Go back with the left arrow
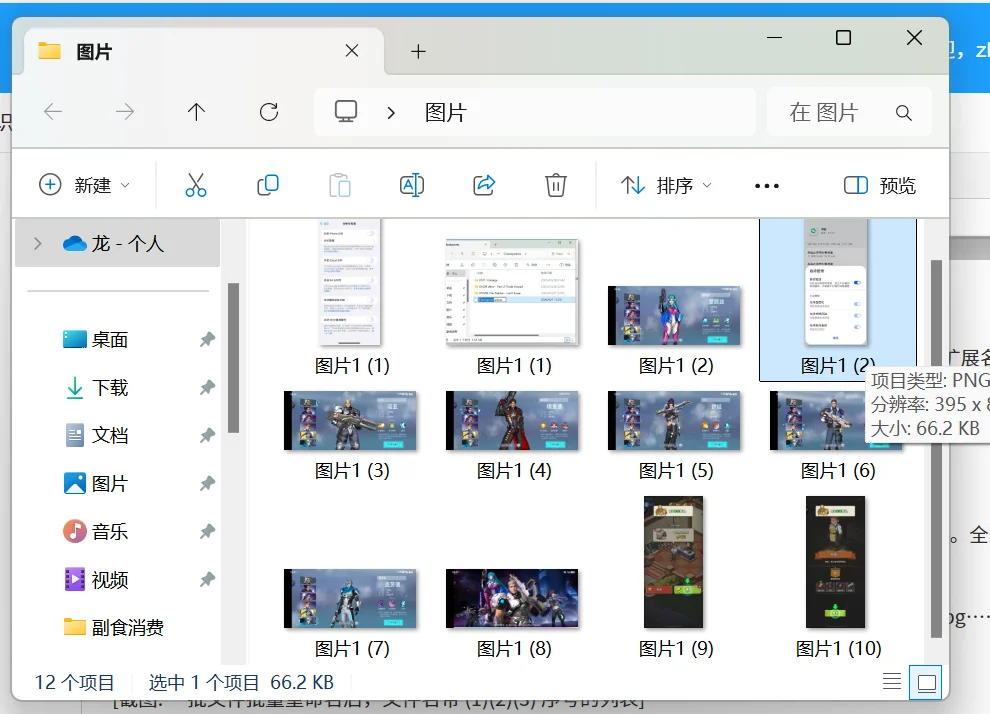Screen dimensions: 990x714 pyautogui.click(x=53, y=112)
